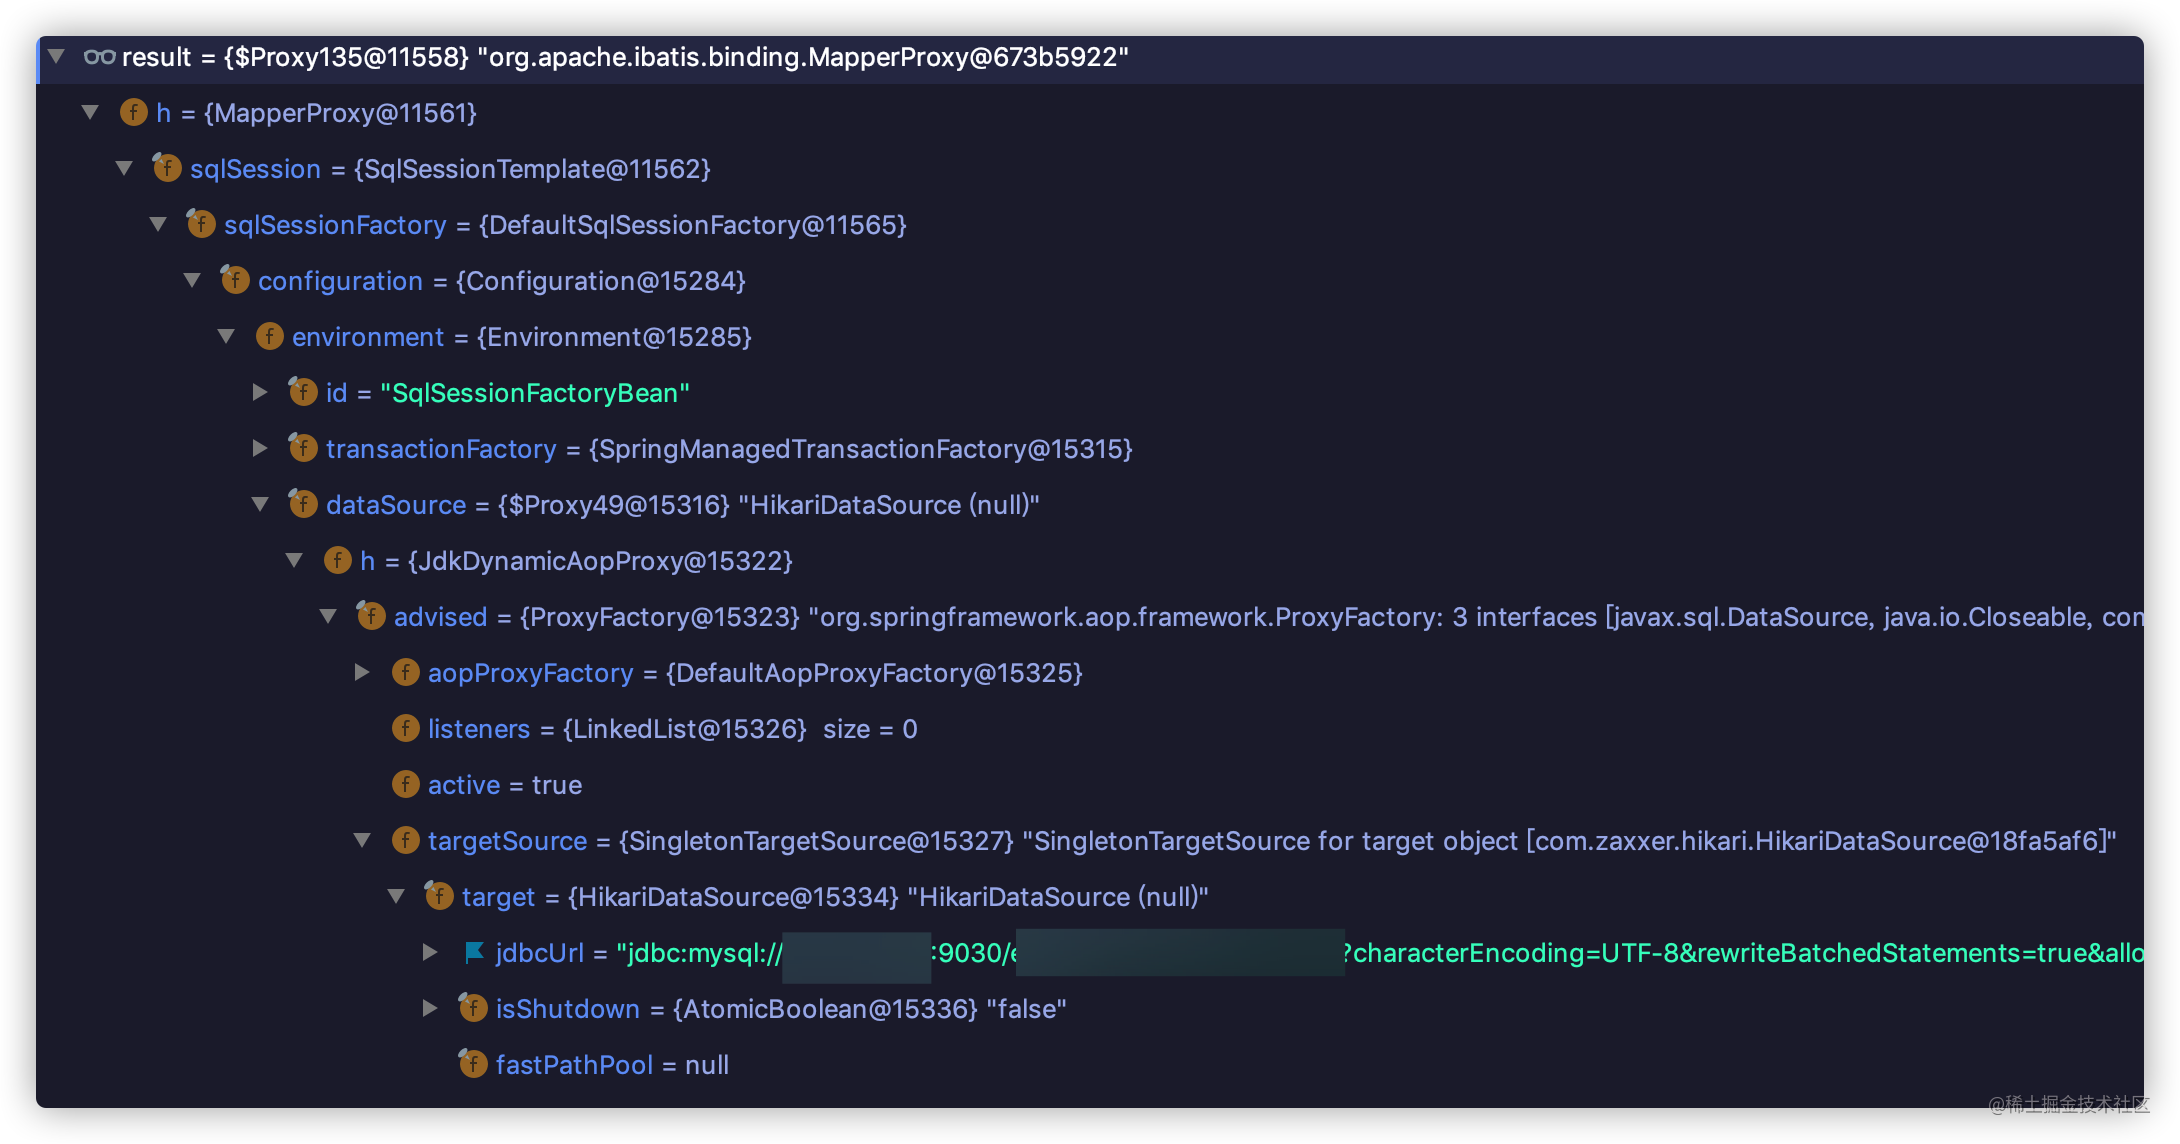Click the field icon beside fastPathPool
This screenshot has width=2180, height=1144.
(x=473, y=1064)
